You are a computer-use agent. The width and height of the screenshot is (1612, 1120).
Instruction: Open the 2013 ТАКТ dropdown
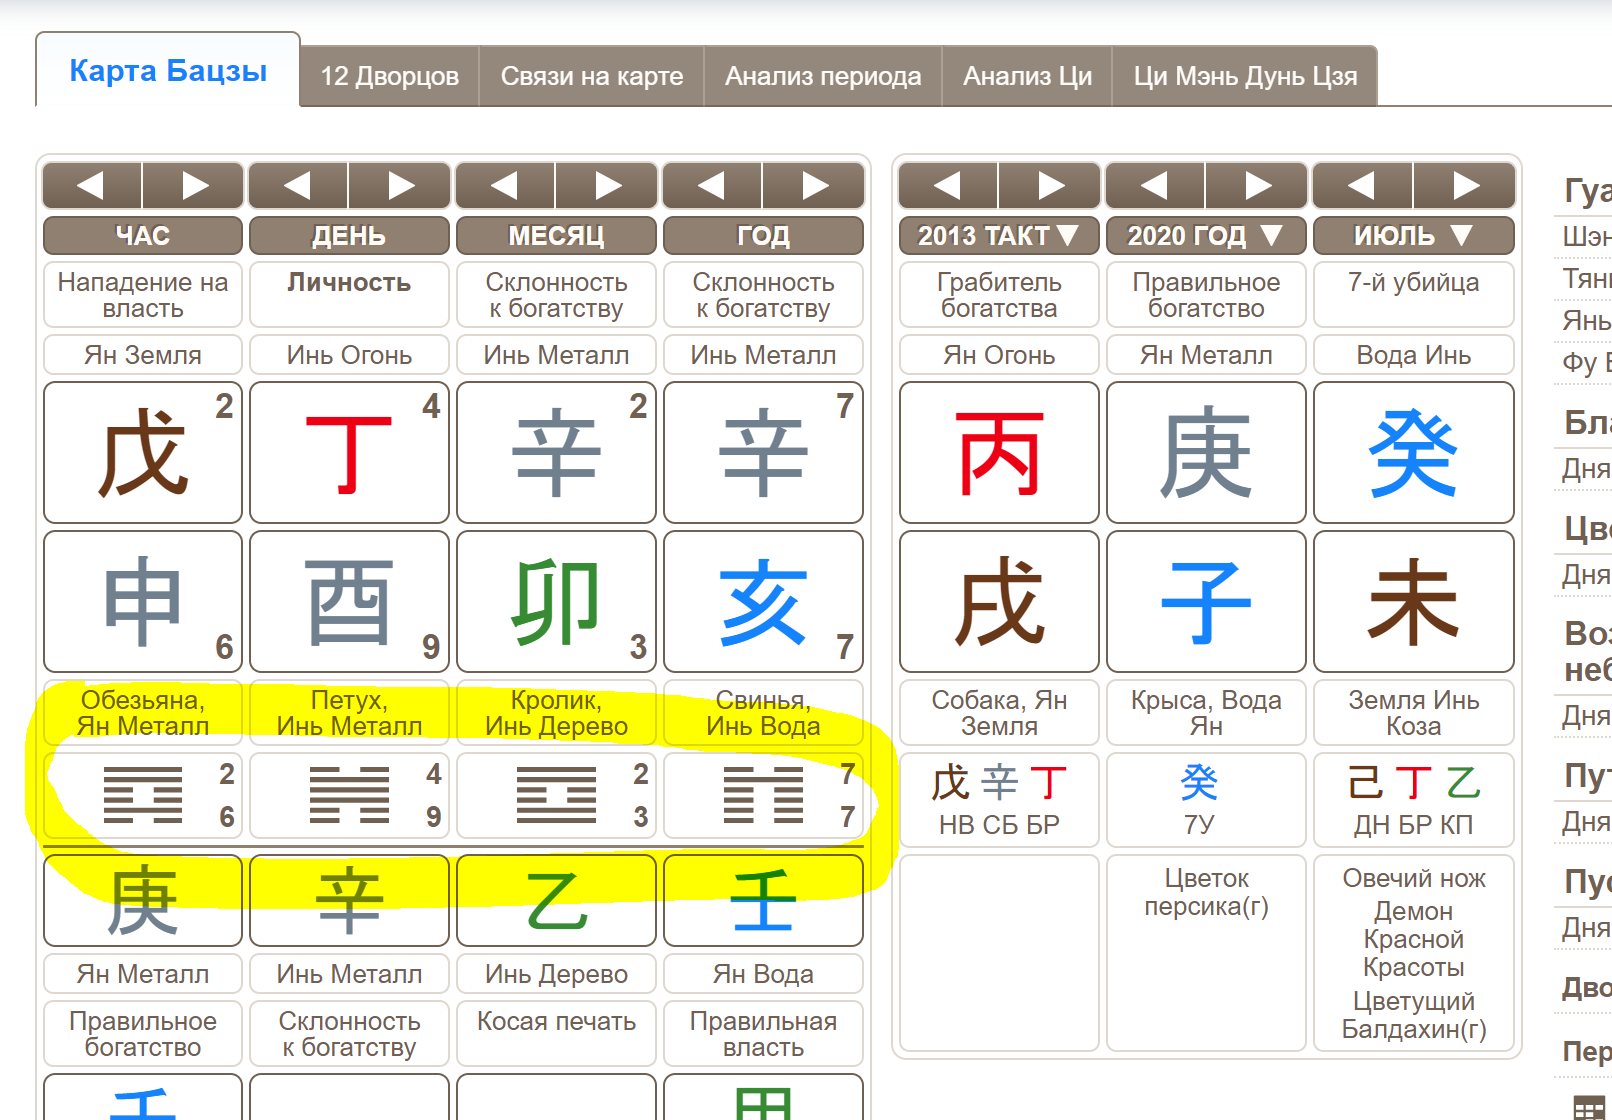coord(999,236)
